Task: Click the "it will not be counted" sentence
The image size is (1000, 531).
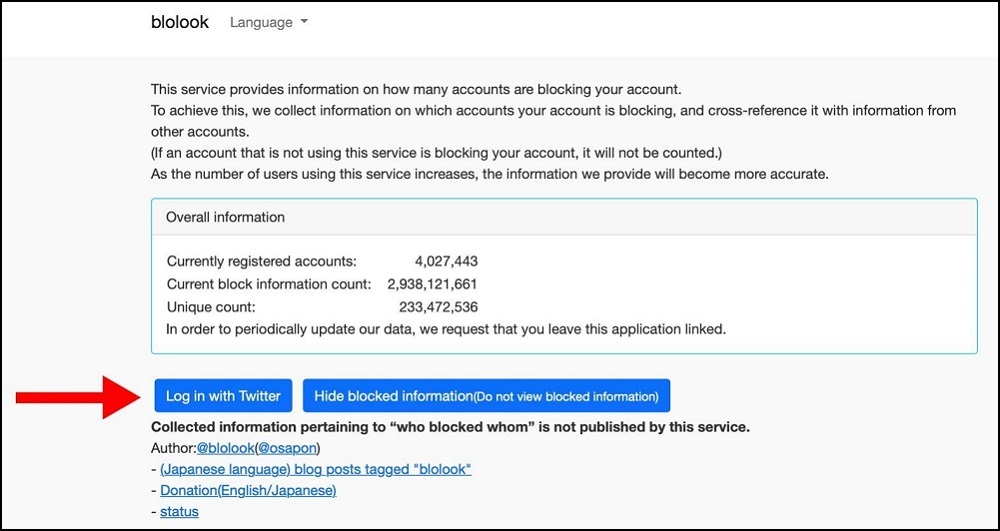Action: pos(436,153)
